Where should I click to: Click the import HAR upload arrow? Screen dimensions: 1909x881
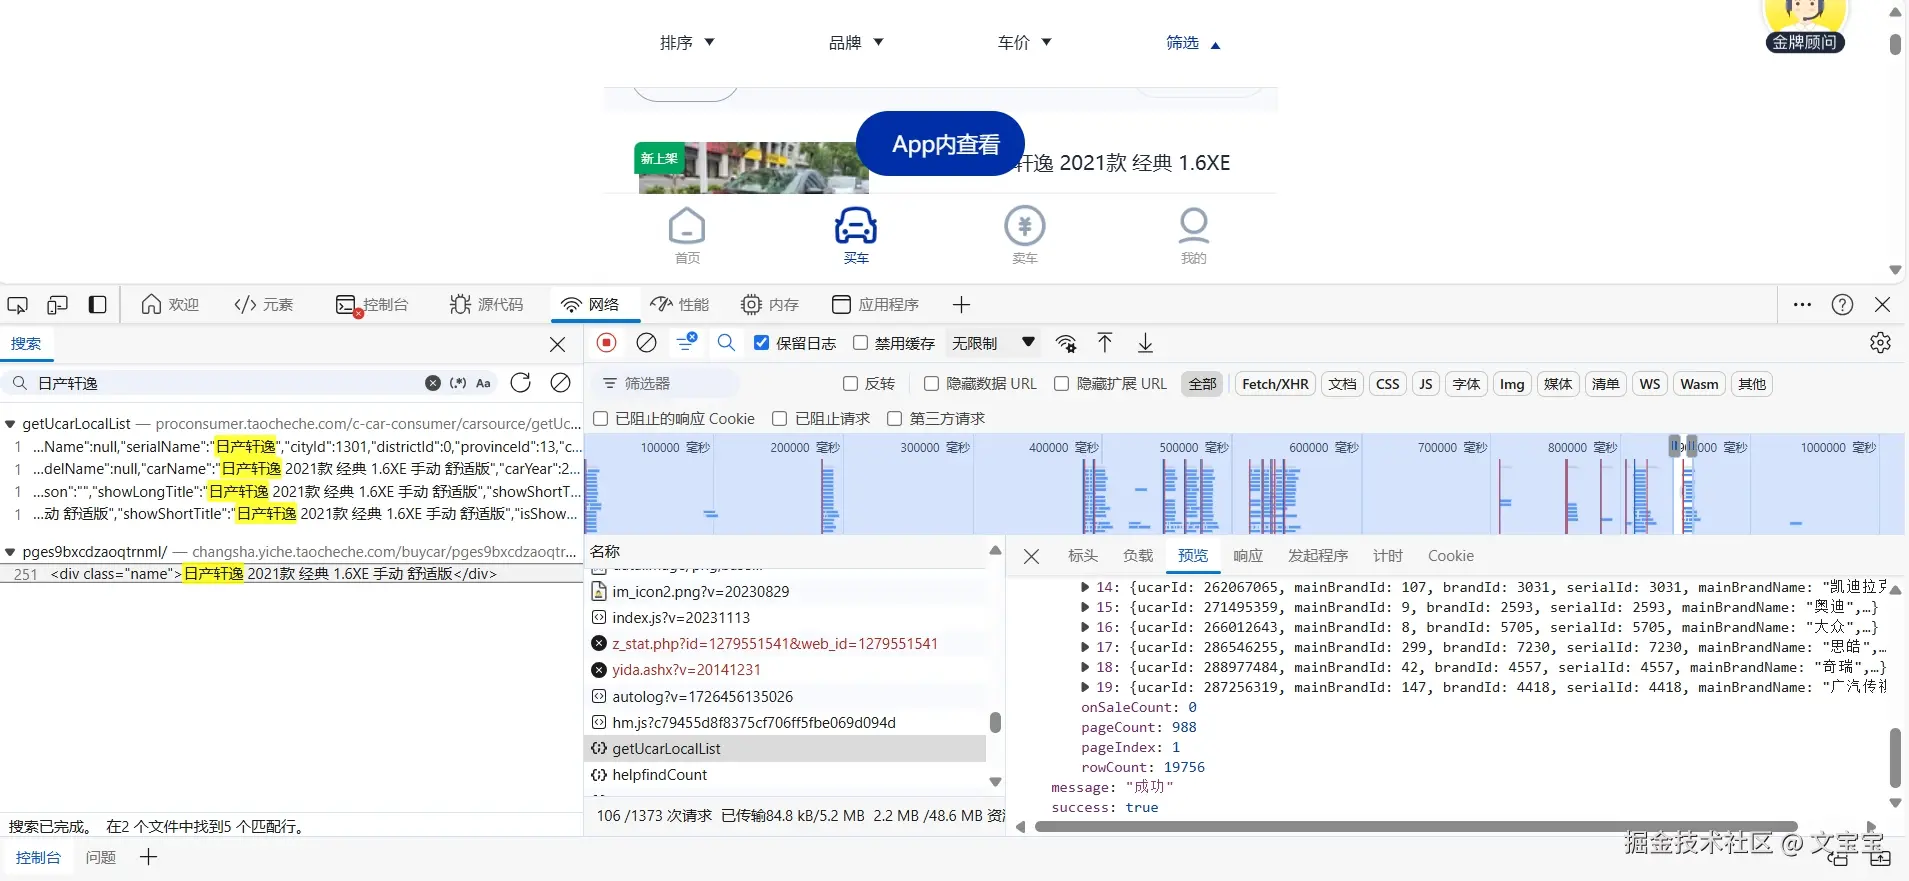coord(1105,343)
